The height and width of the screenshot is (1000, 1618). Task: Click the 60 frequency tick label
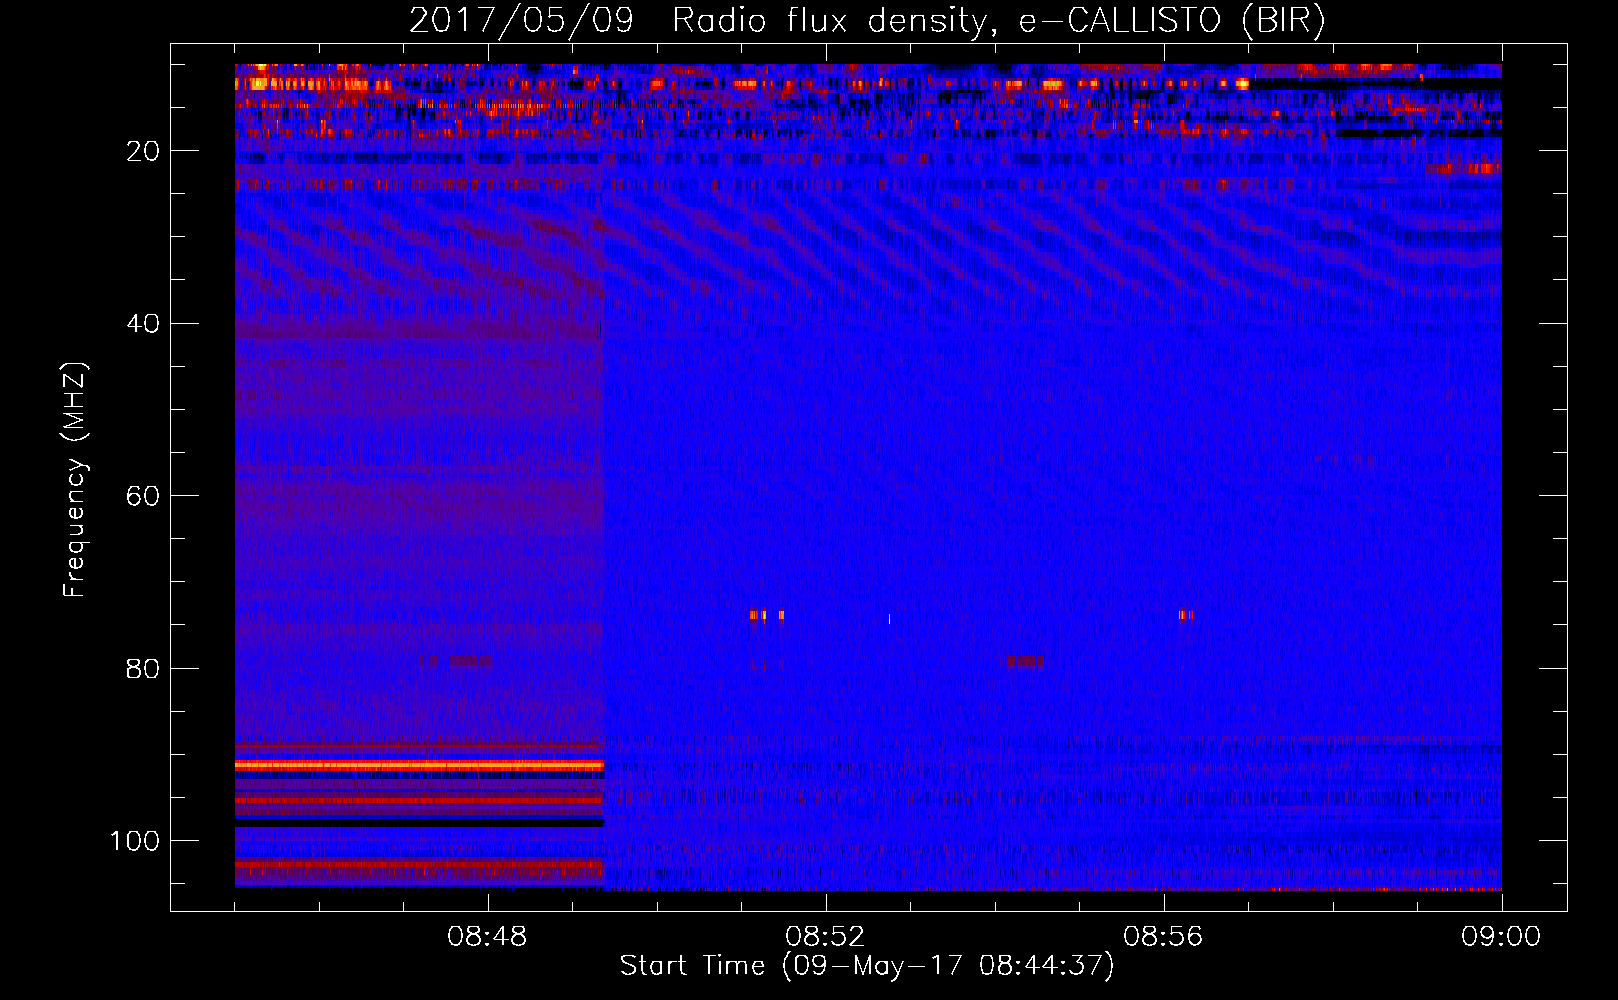pyautogui.click(x=144, y=496)
